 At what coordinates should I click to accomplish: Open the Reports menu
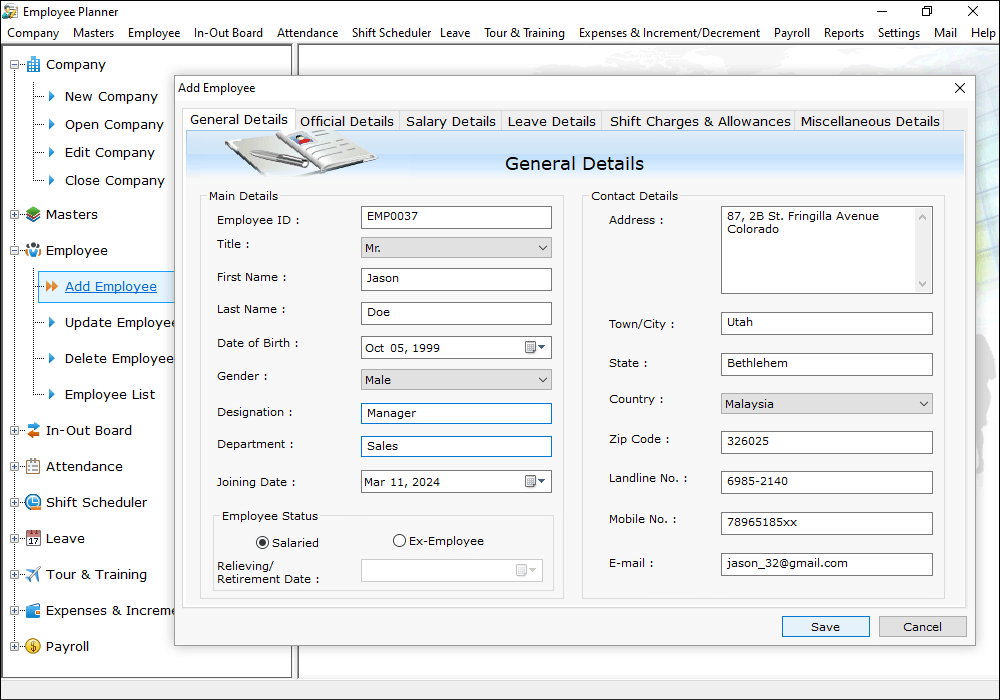(x=843, y=33)
